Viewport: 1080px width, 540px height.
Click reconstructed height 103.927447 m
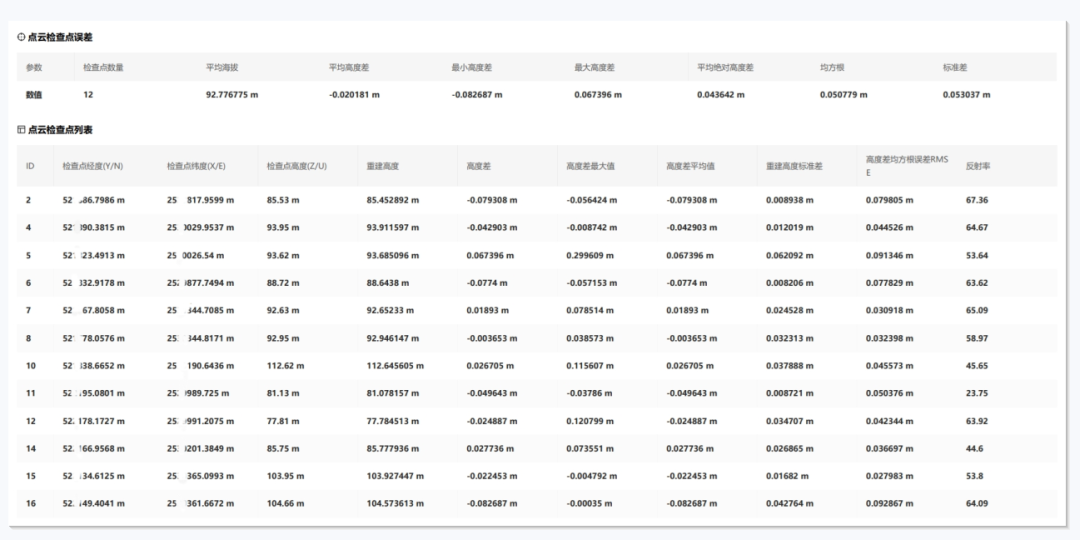coord(395,476)
